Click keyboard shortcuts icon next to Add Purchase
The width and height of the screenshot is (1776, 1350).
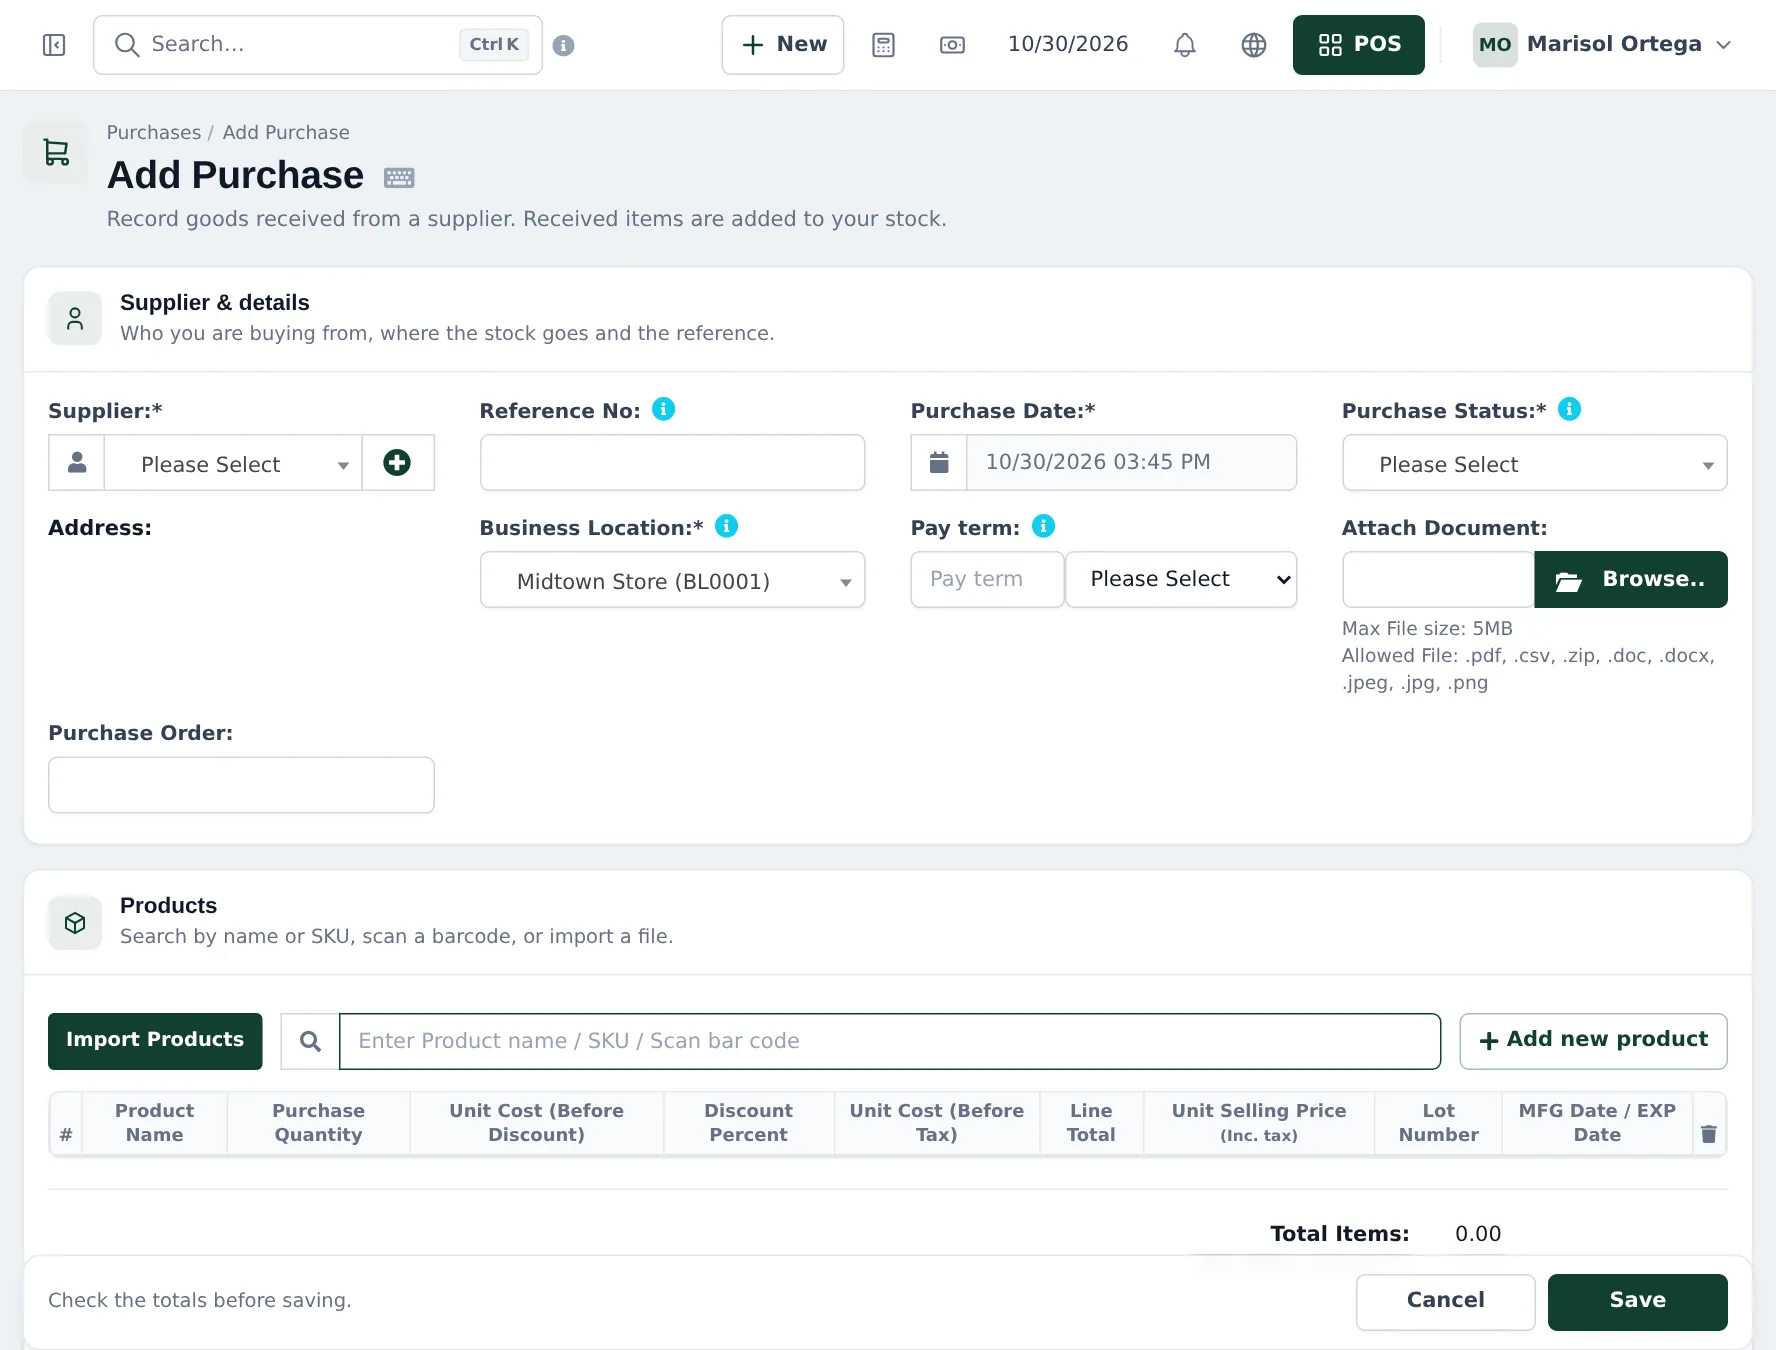(x=399, y=178)
